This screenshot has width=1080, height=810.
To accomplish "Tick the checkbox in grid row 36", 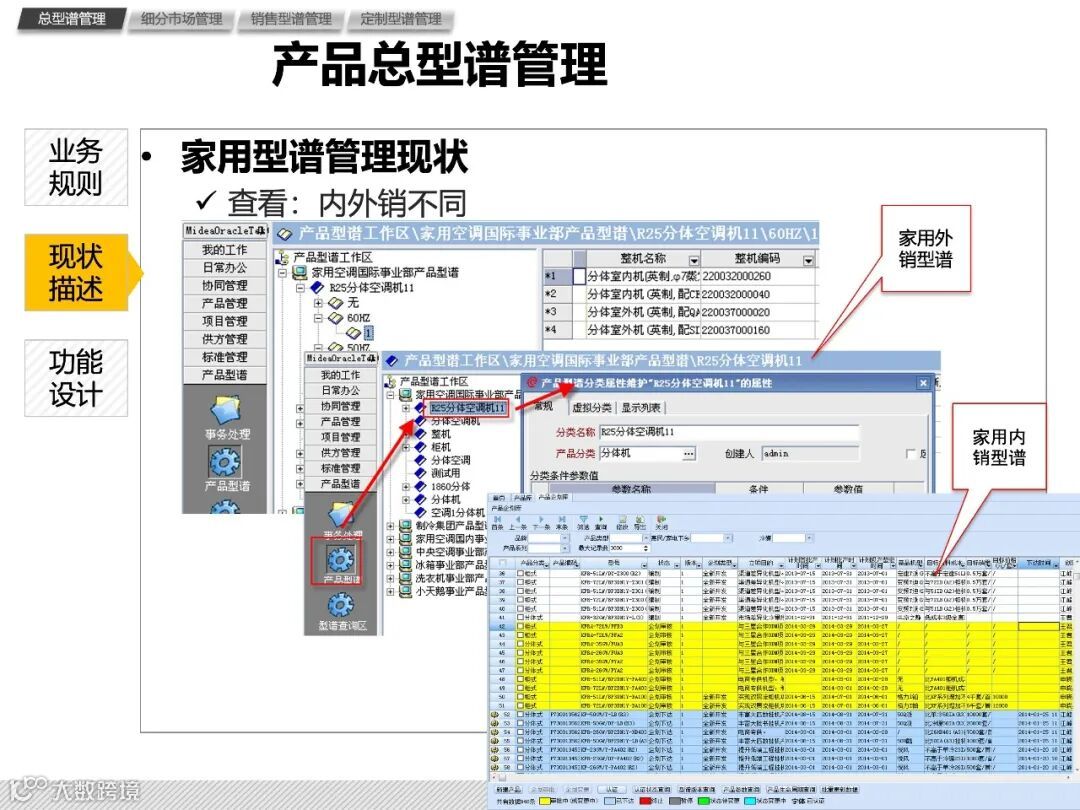I will click(520, 573).
